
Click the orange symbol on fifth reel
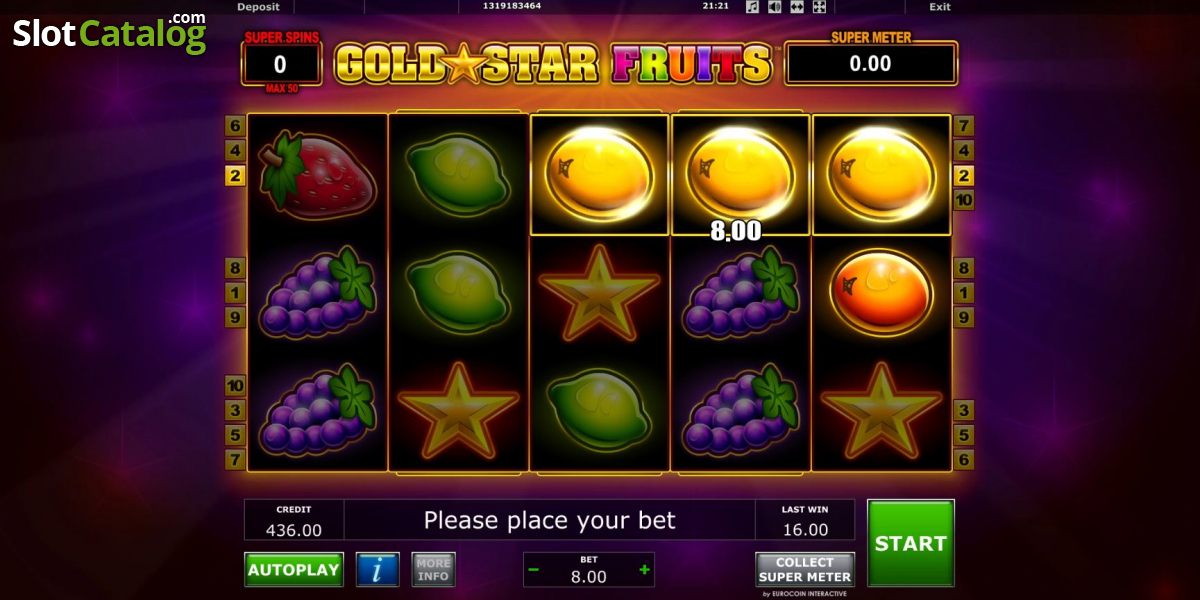point(881,293)
